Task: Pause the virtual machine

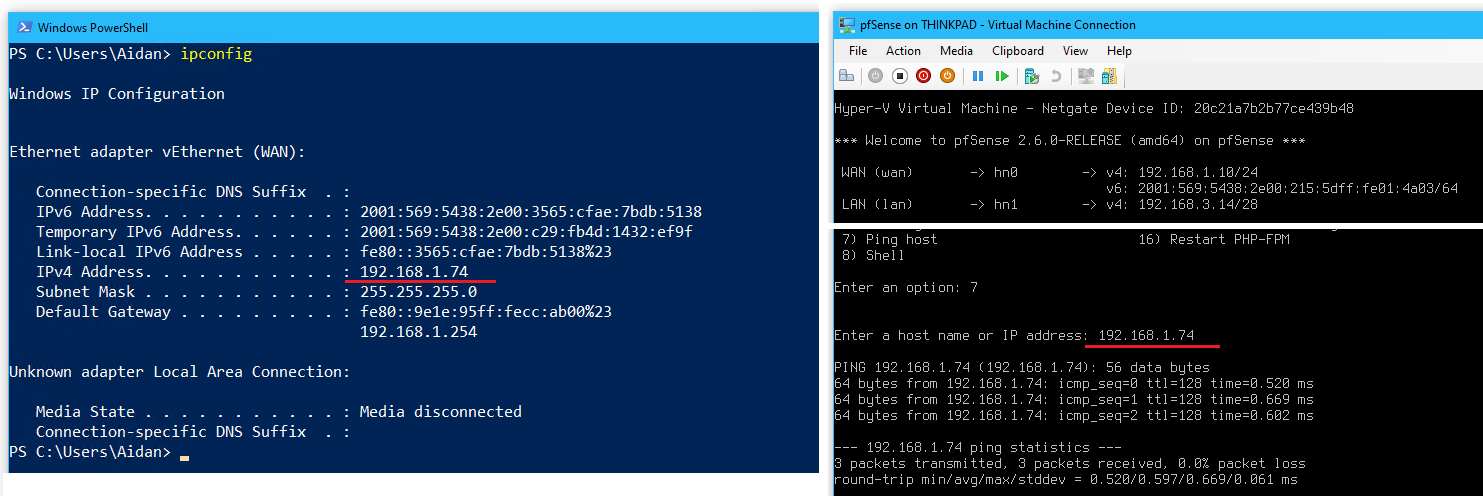Action: [978, 76]
